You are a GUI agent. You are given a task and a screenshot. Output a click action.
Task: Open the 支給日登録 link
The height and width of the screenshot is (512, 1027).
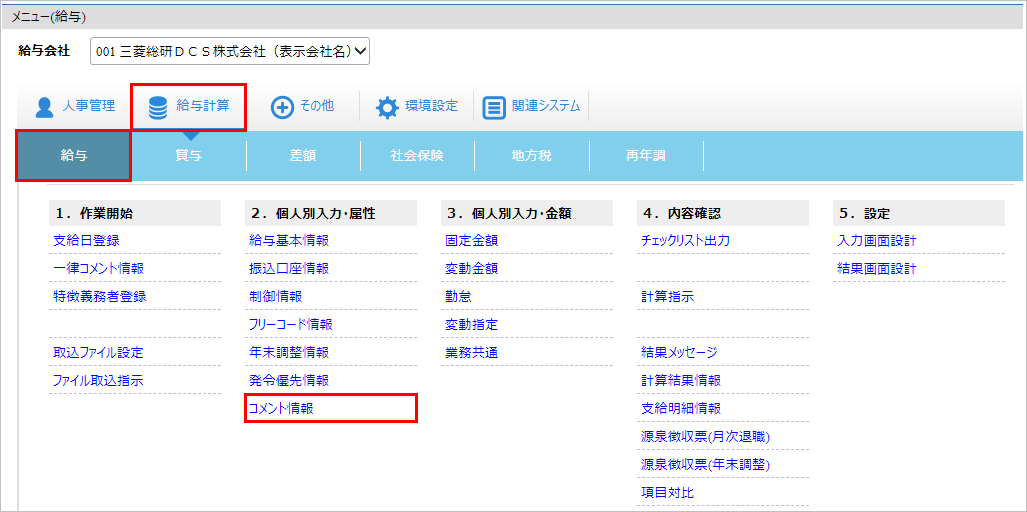(x=86, y=240)
